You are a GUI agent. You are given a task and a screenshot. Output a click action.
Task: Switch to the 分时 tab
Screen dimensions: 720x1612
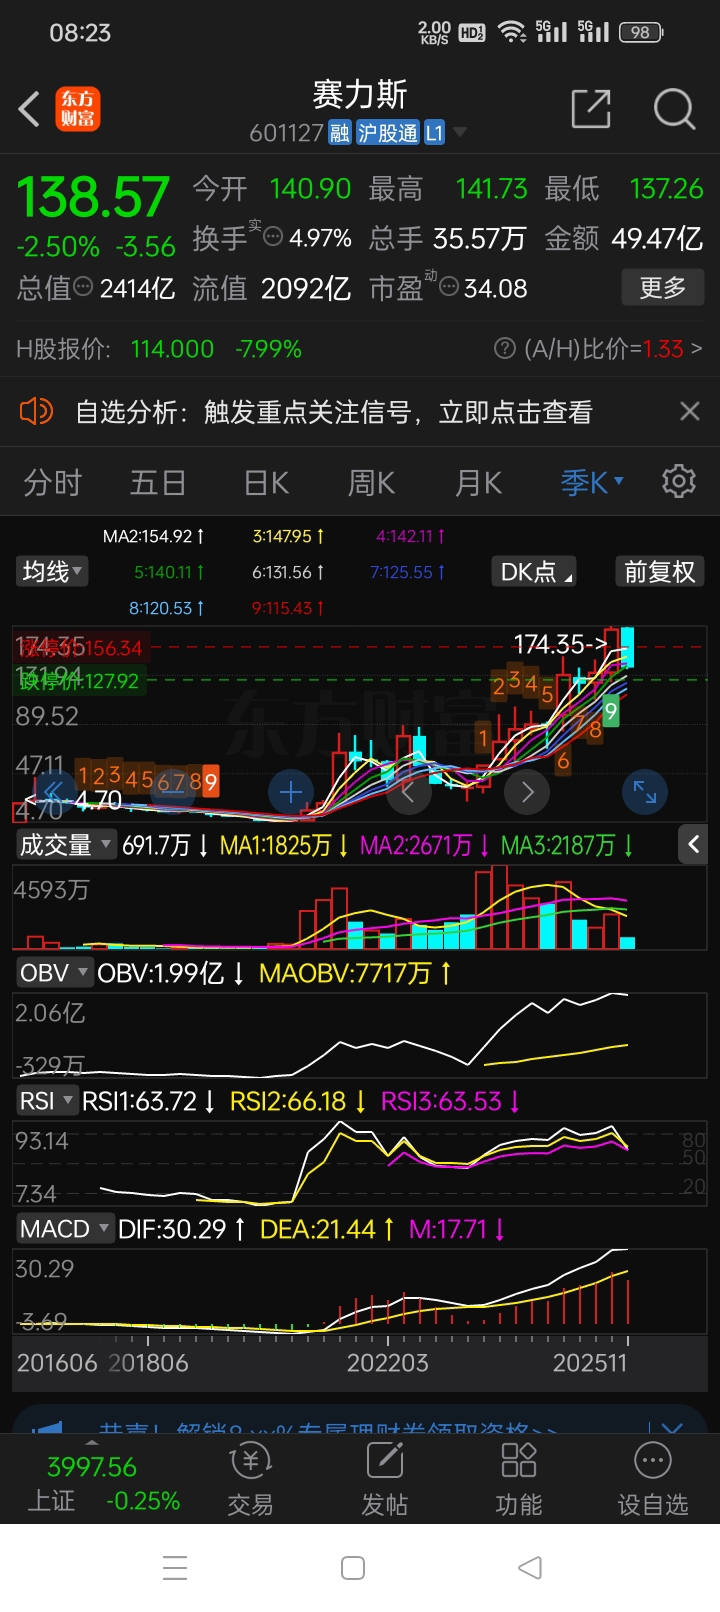[52, 483]
